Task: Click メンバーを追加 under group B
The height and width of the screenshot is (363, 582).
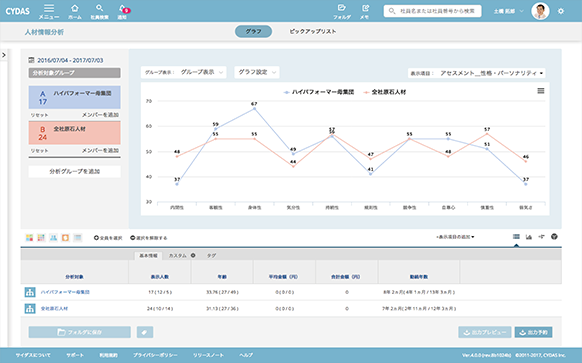Action: click(x=100, y=150)
